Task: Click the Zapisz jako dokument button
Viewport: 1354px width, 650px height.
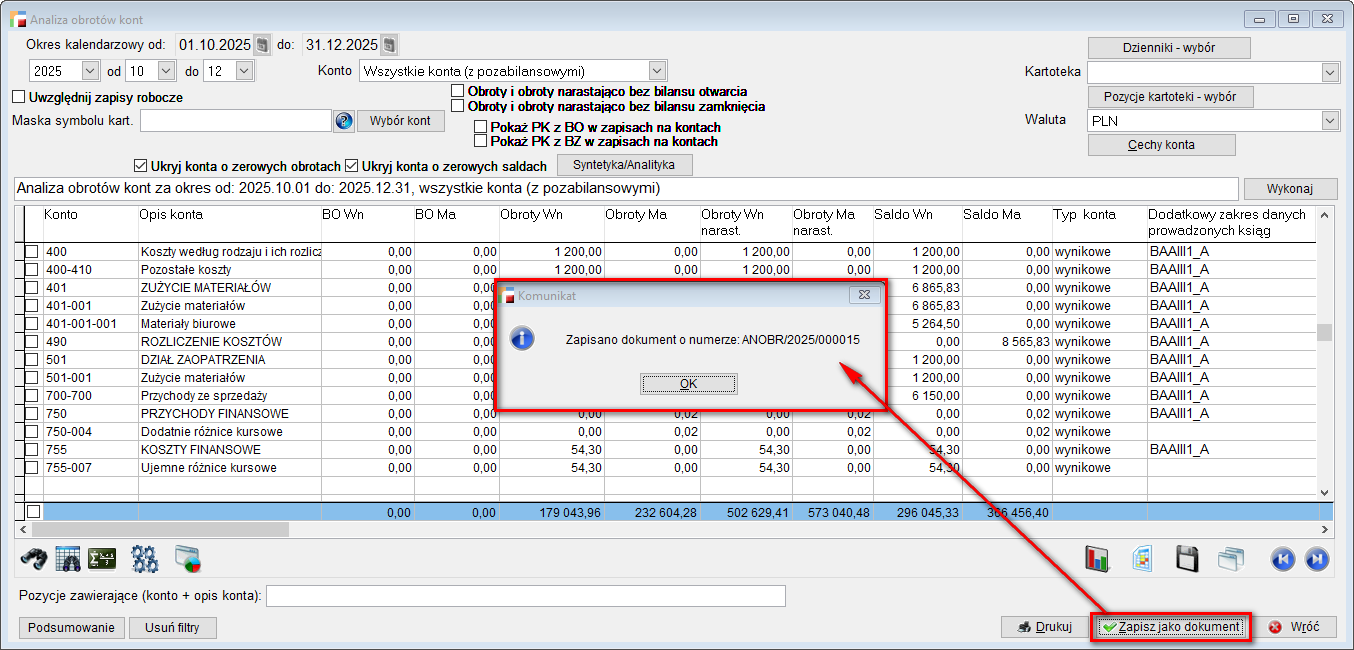Action: (1171, 627)
